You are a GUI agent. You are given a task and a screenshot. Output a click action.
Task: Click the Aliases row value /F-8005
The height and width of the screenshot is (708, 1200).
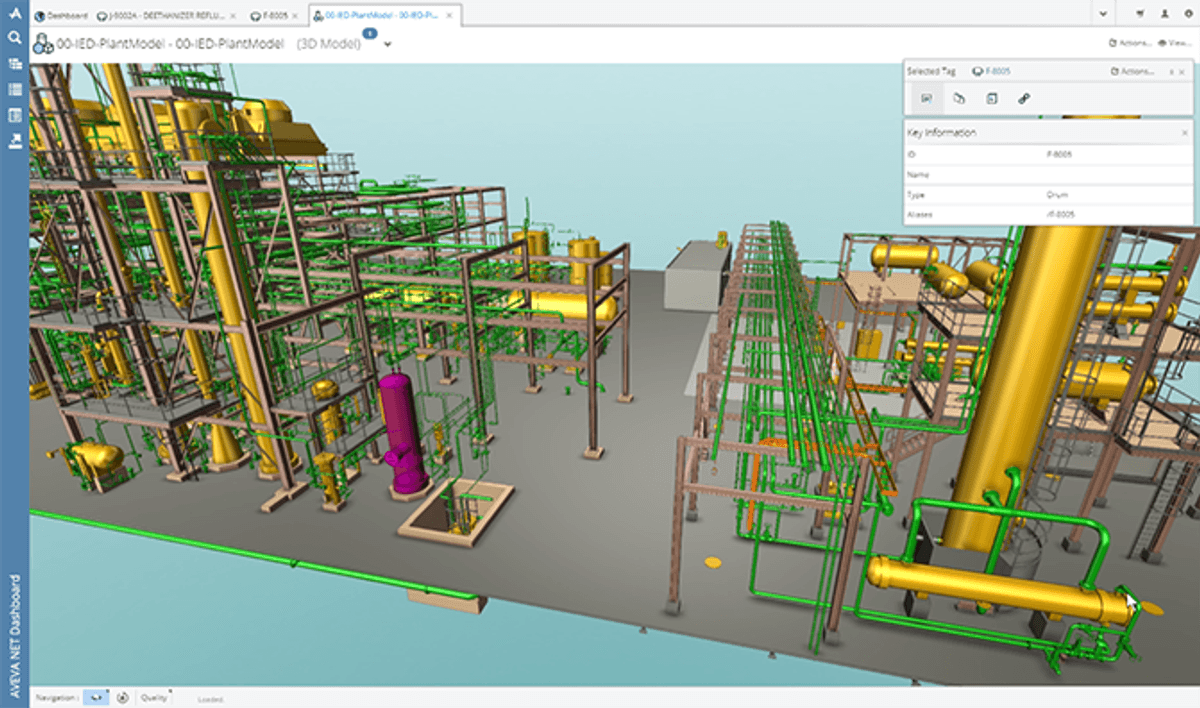(1060, 213)
